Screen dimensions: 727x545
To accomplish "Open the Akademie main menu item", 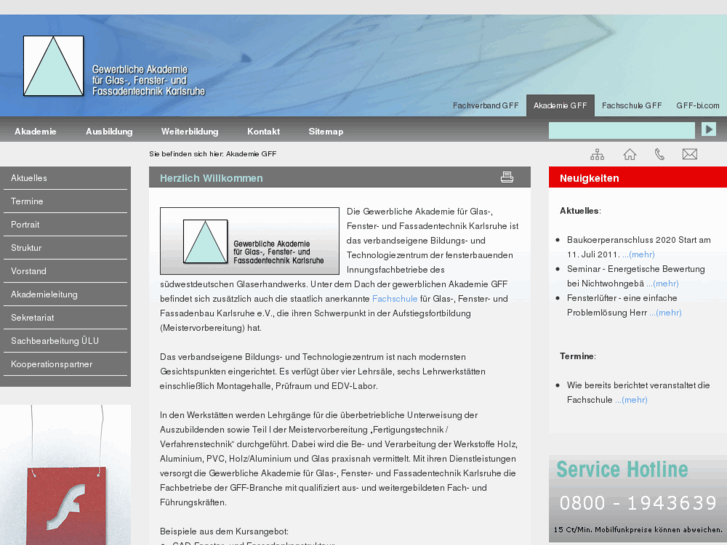I will coord(35,132).
